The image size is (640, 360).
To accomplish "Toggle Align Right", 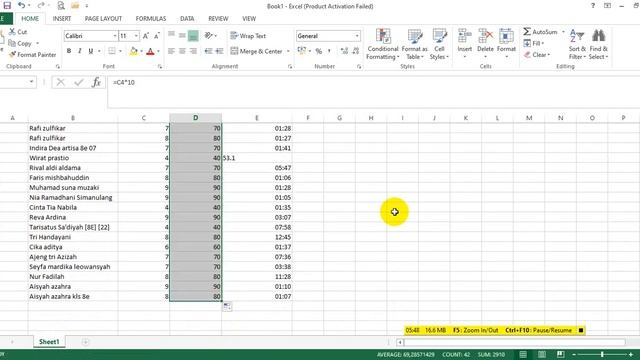I will (193, 51).
